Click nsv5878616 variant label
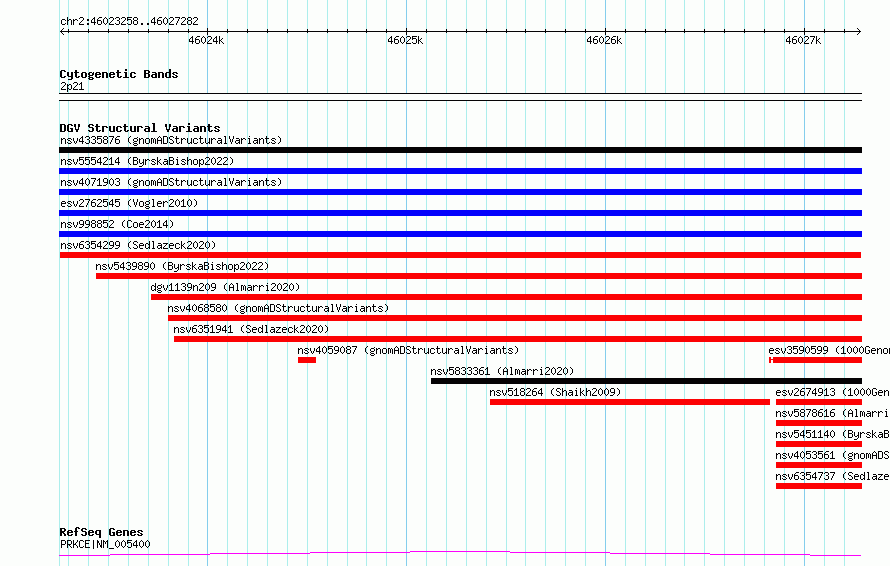Image resolution: width=890 pixels, height=566 pixels. coord(832,413)
